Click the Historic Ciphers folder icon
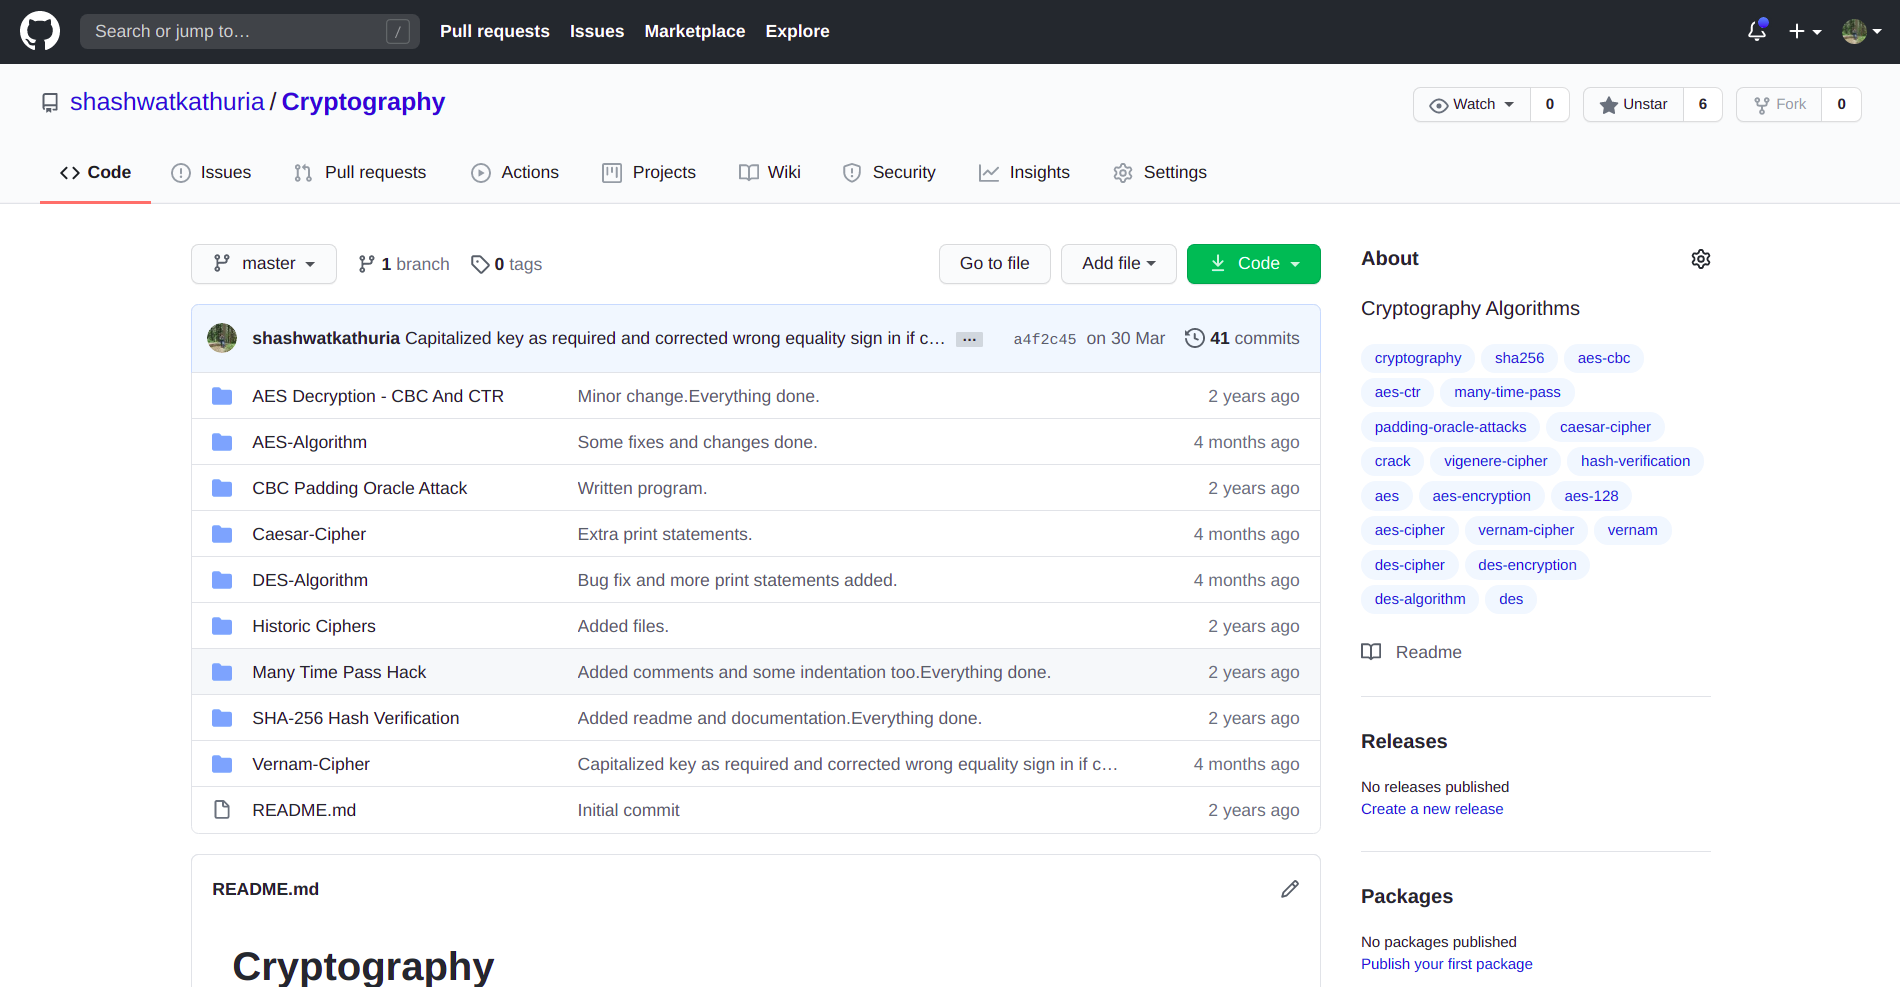 [222, 626]
